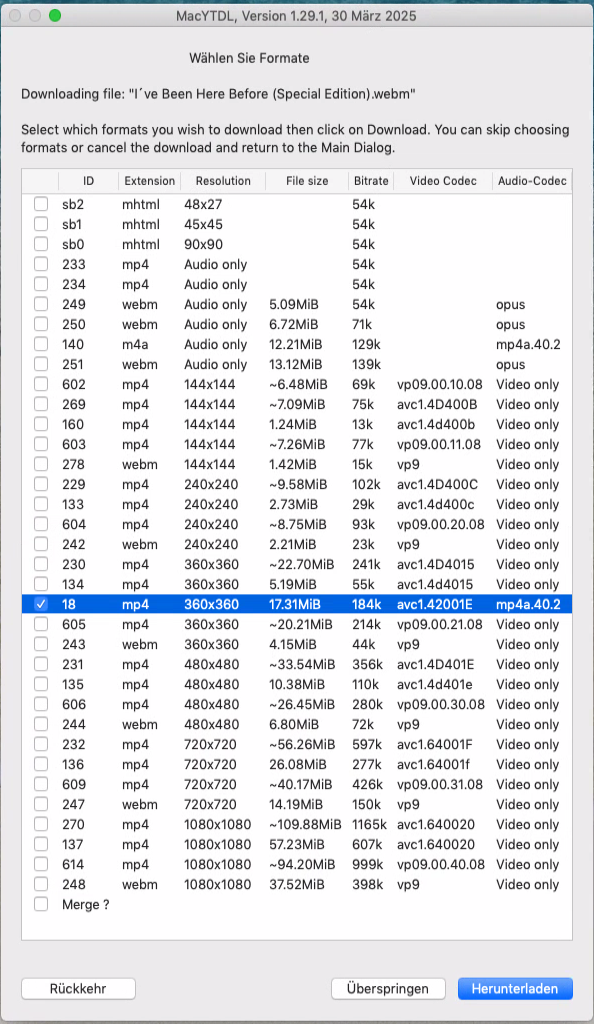
Task: Sort by the File size column header
Action: [x=307, y=181]
